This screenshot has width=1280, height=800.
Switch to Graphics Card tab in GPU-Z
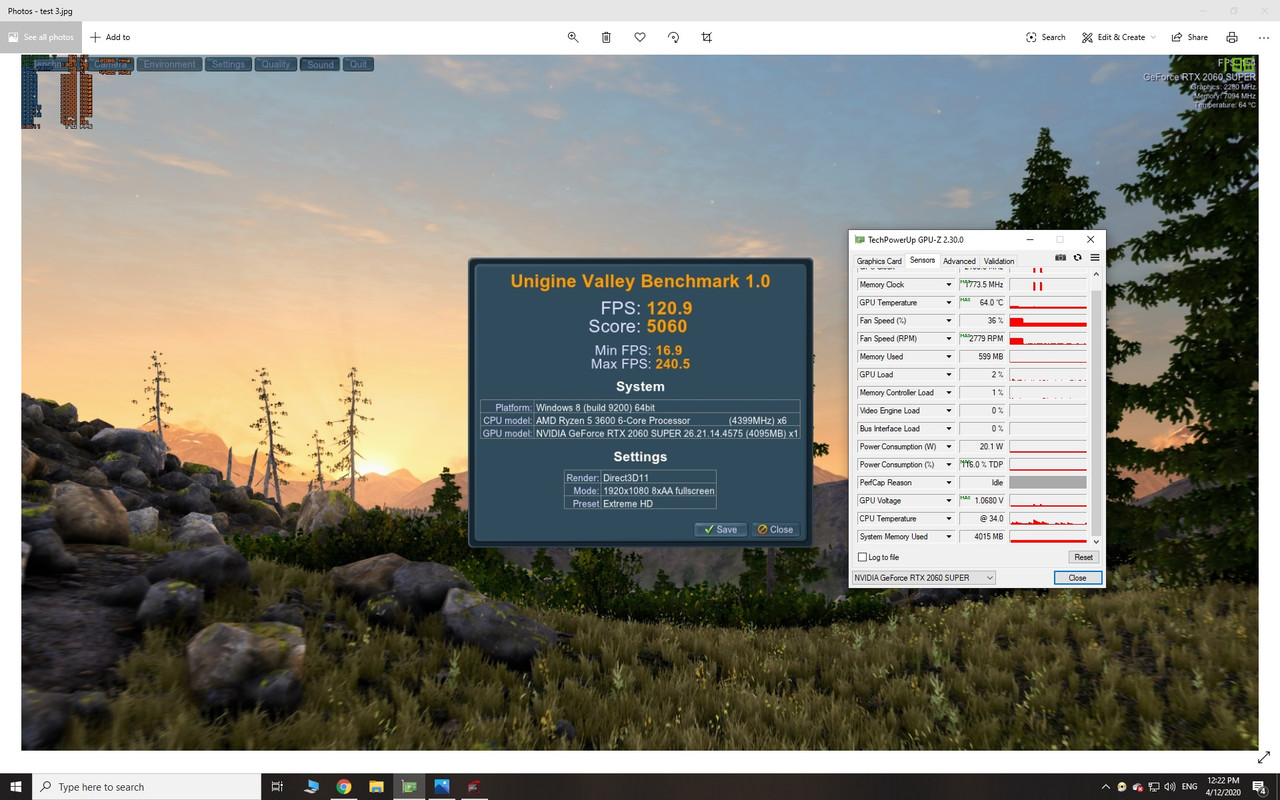click(879, 261)
